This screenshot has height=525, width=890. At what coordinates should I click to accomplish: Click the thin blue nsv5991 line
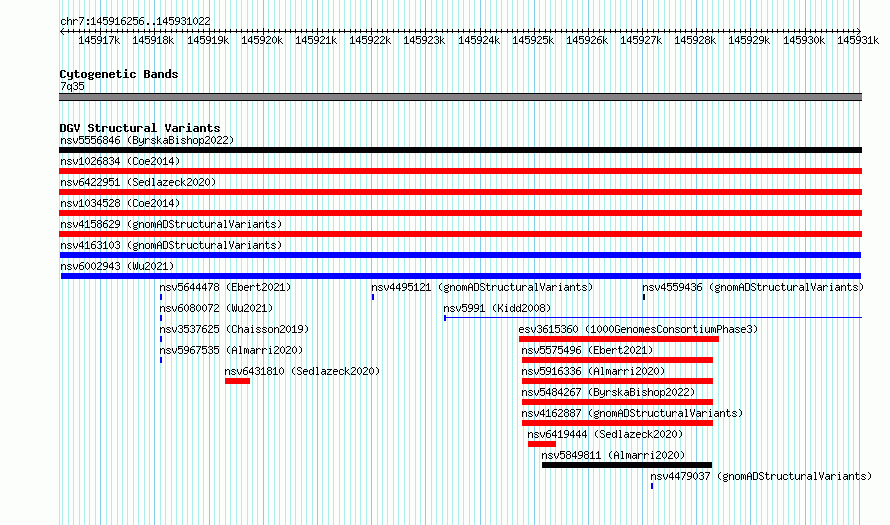click(653, 317)
